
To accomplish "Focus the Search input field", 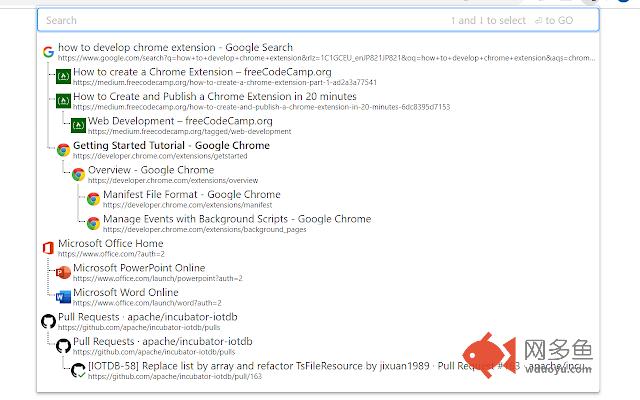I will point(318,20).
